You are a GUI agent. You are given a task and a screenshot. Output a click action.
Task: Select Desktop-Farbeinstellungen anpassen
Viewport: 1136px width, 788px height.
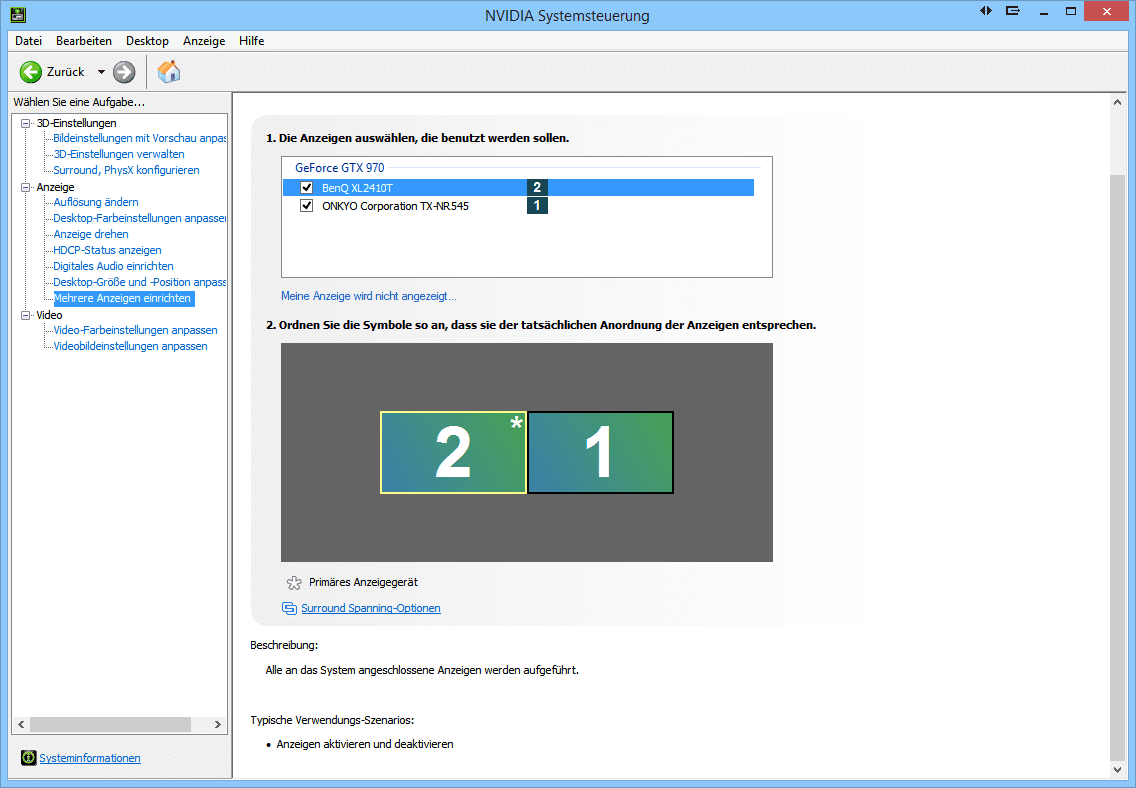click(140, 218)
